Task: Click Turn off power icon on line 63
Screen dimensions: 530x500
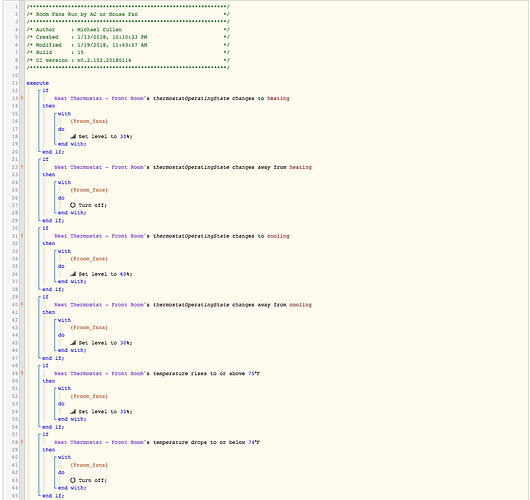Action: (73, 480)
